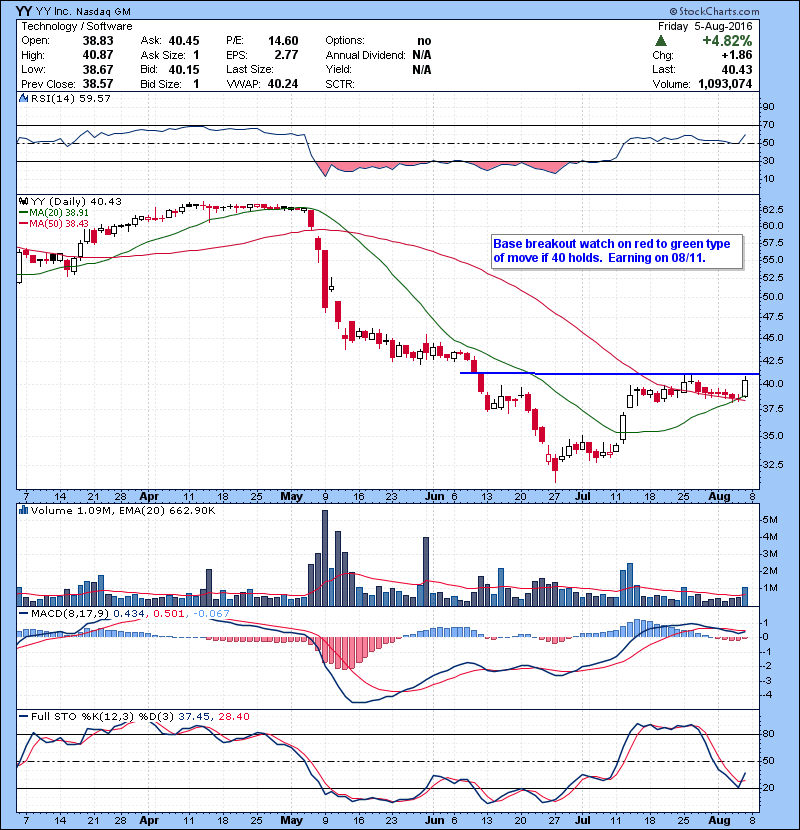Click the green up-triangle change indicator

(660, 41)
